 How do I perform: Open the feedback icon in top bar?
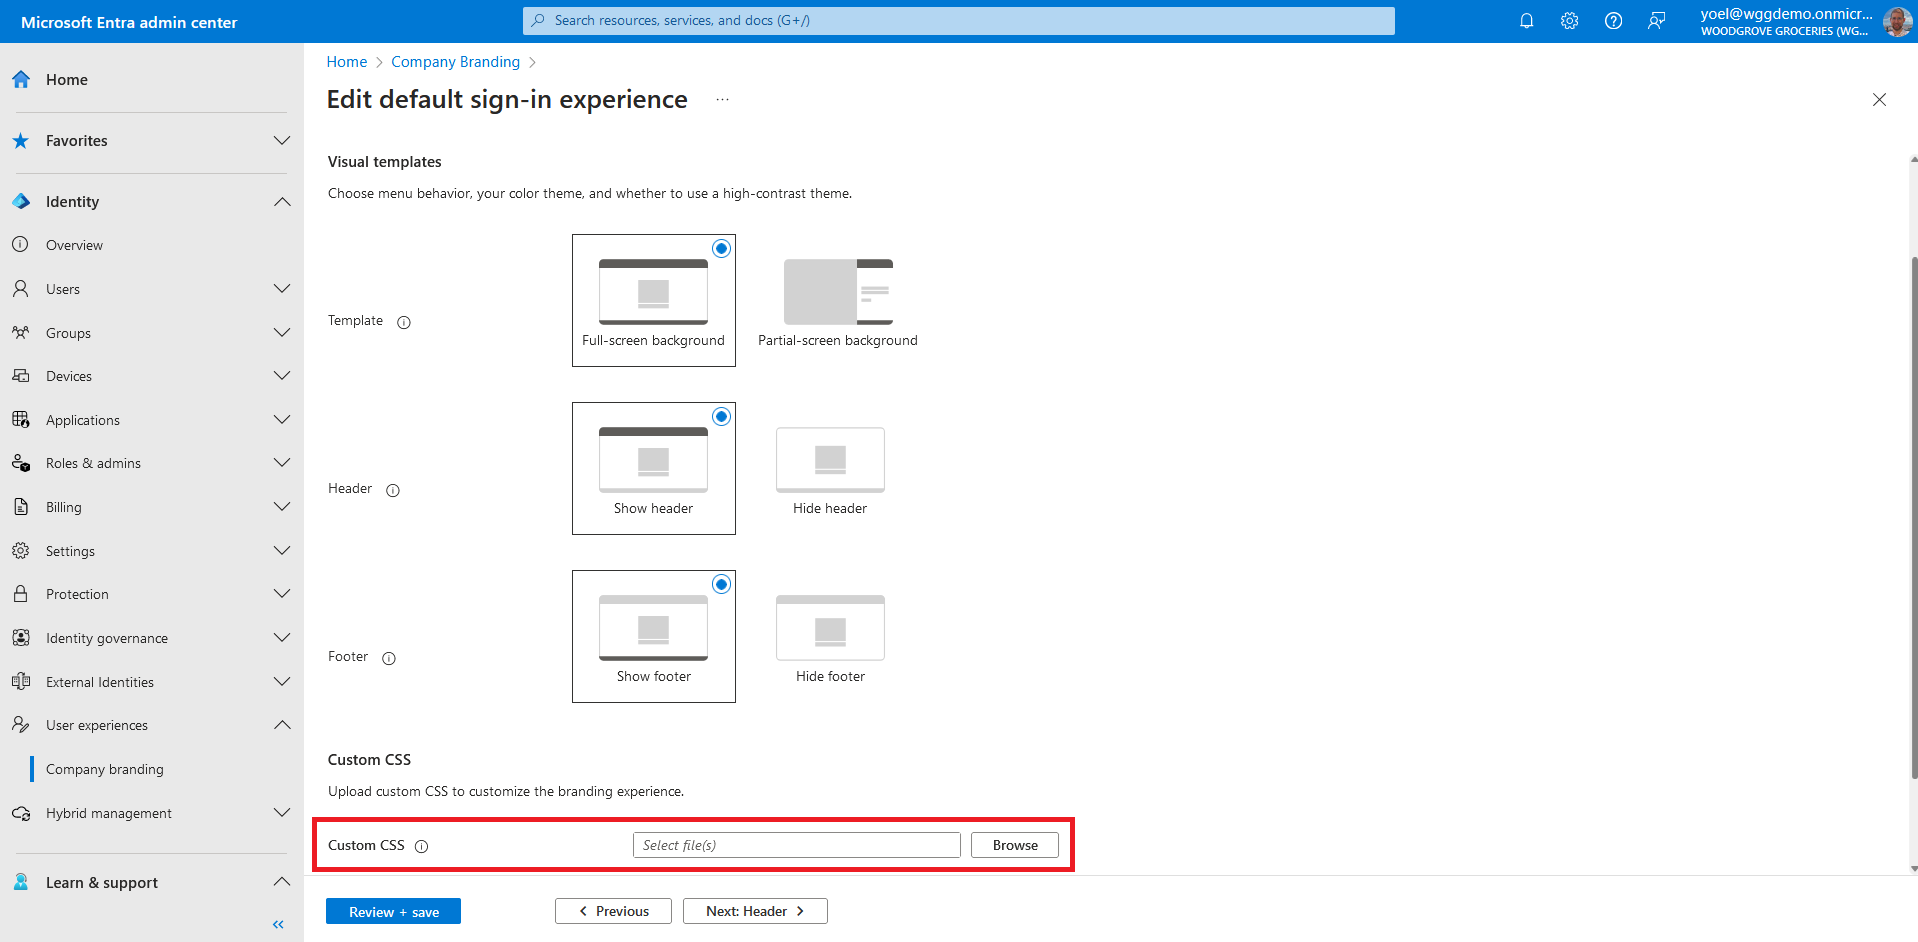[x=1657, y=21]
